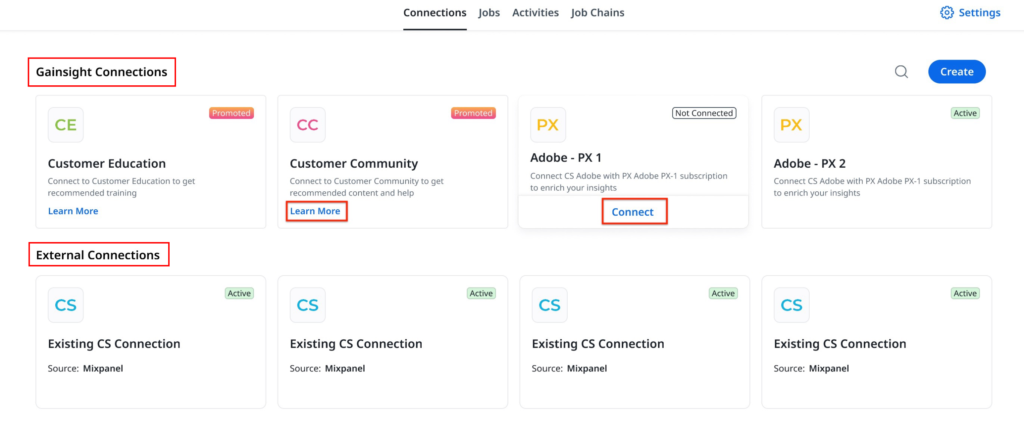Click the Promoted badge on Customer Education
This screenshot has width=1024, height=424.
tap(231, 113)
